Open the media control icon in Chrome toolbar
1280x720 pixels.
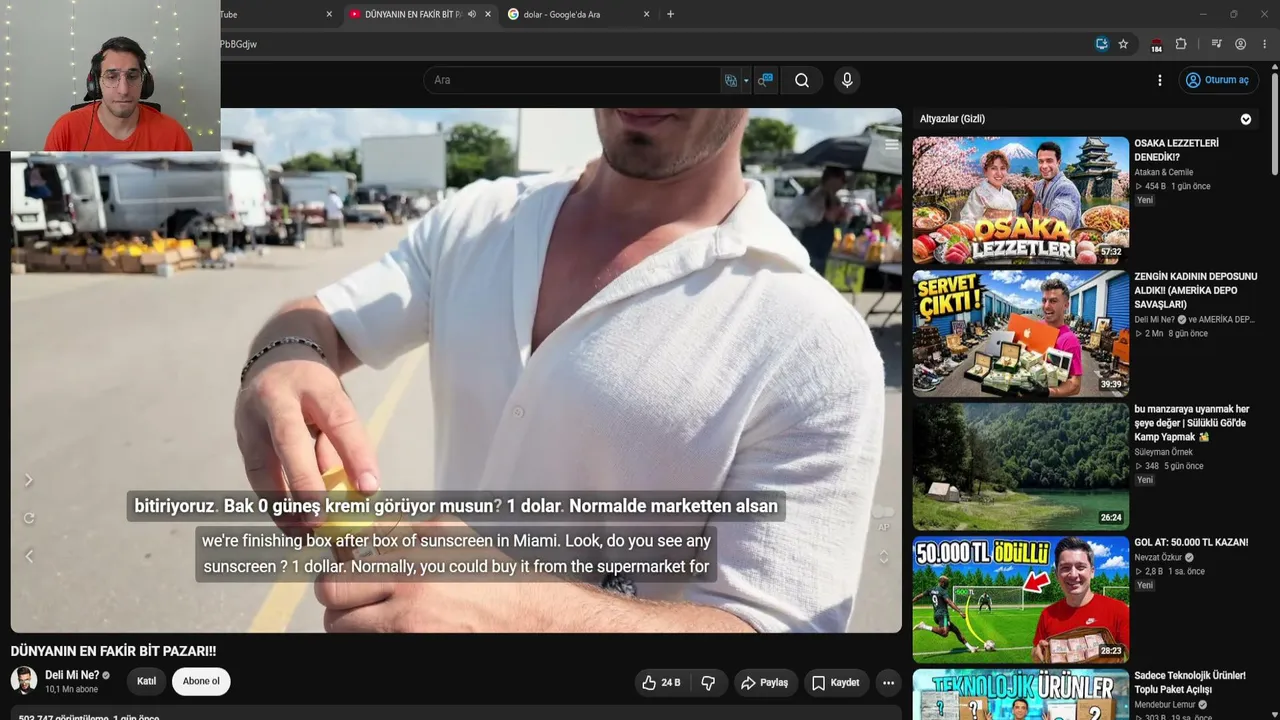coord(1216,44)
